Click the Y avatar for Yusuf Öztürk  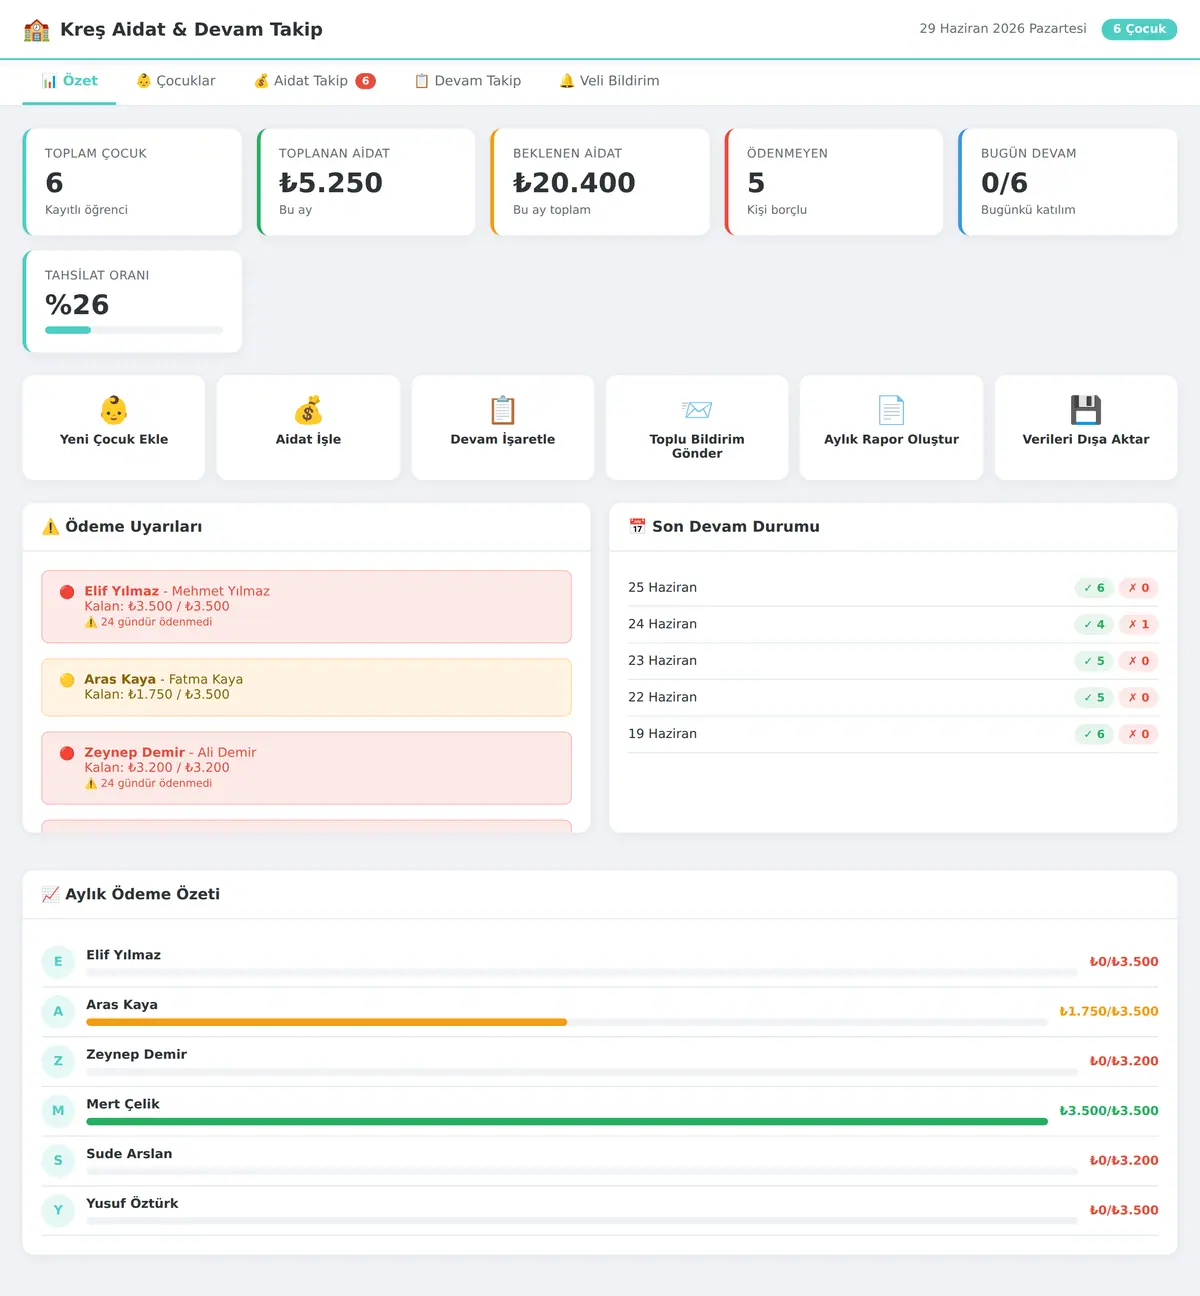[58, 1210]
